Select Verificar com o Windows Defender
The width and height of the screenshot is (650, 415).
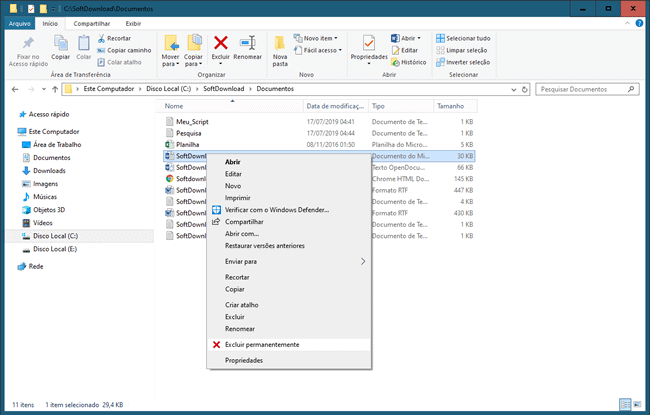pyautogui.click(x=277, y=210)
